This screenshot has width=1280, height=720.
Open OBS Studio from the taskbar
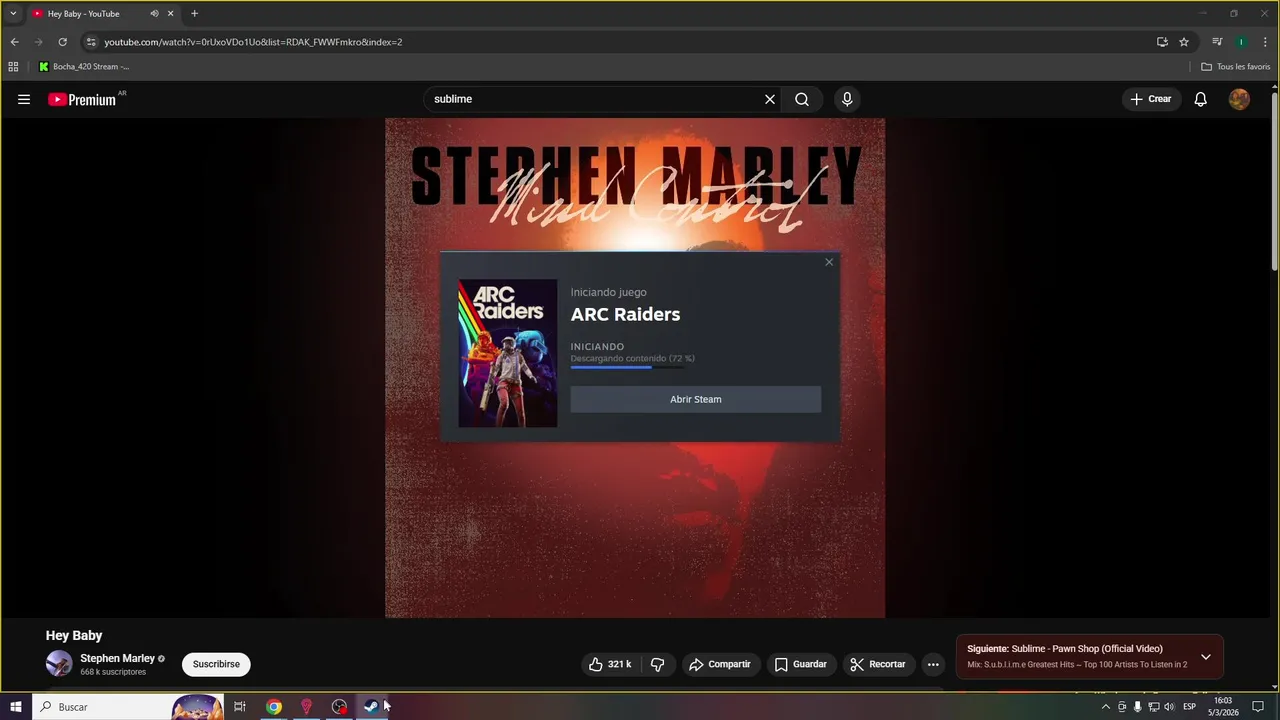pos(340,707)
